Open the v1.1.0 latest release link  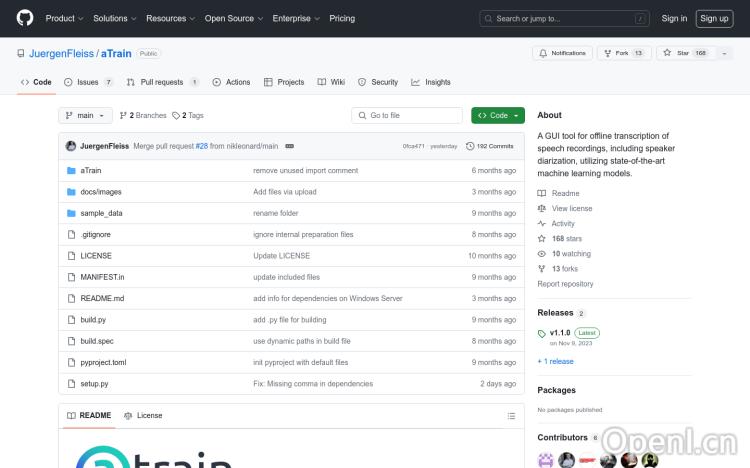(560, 332)
